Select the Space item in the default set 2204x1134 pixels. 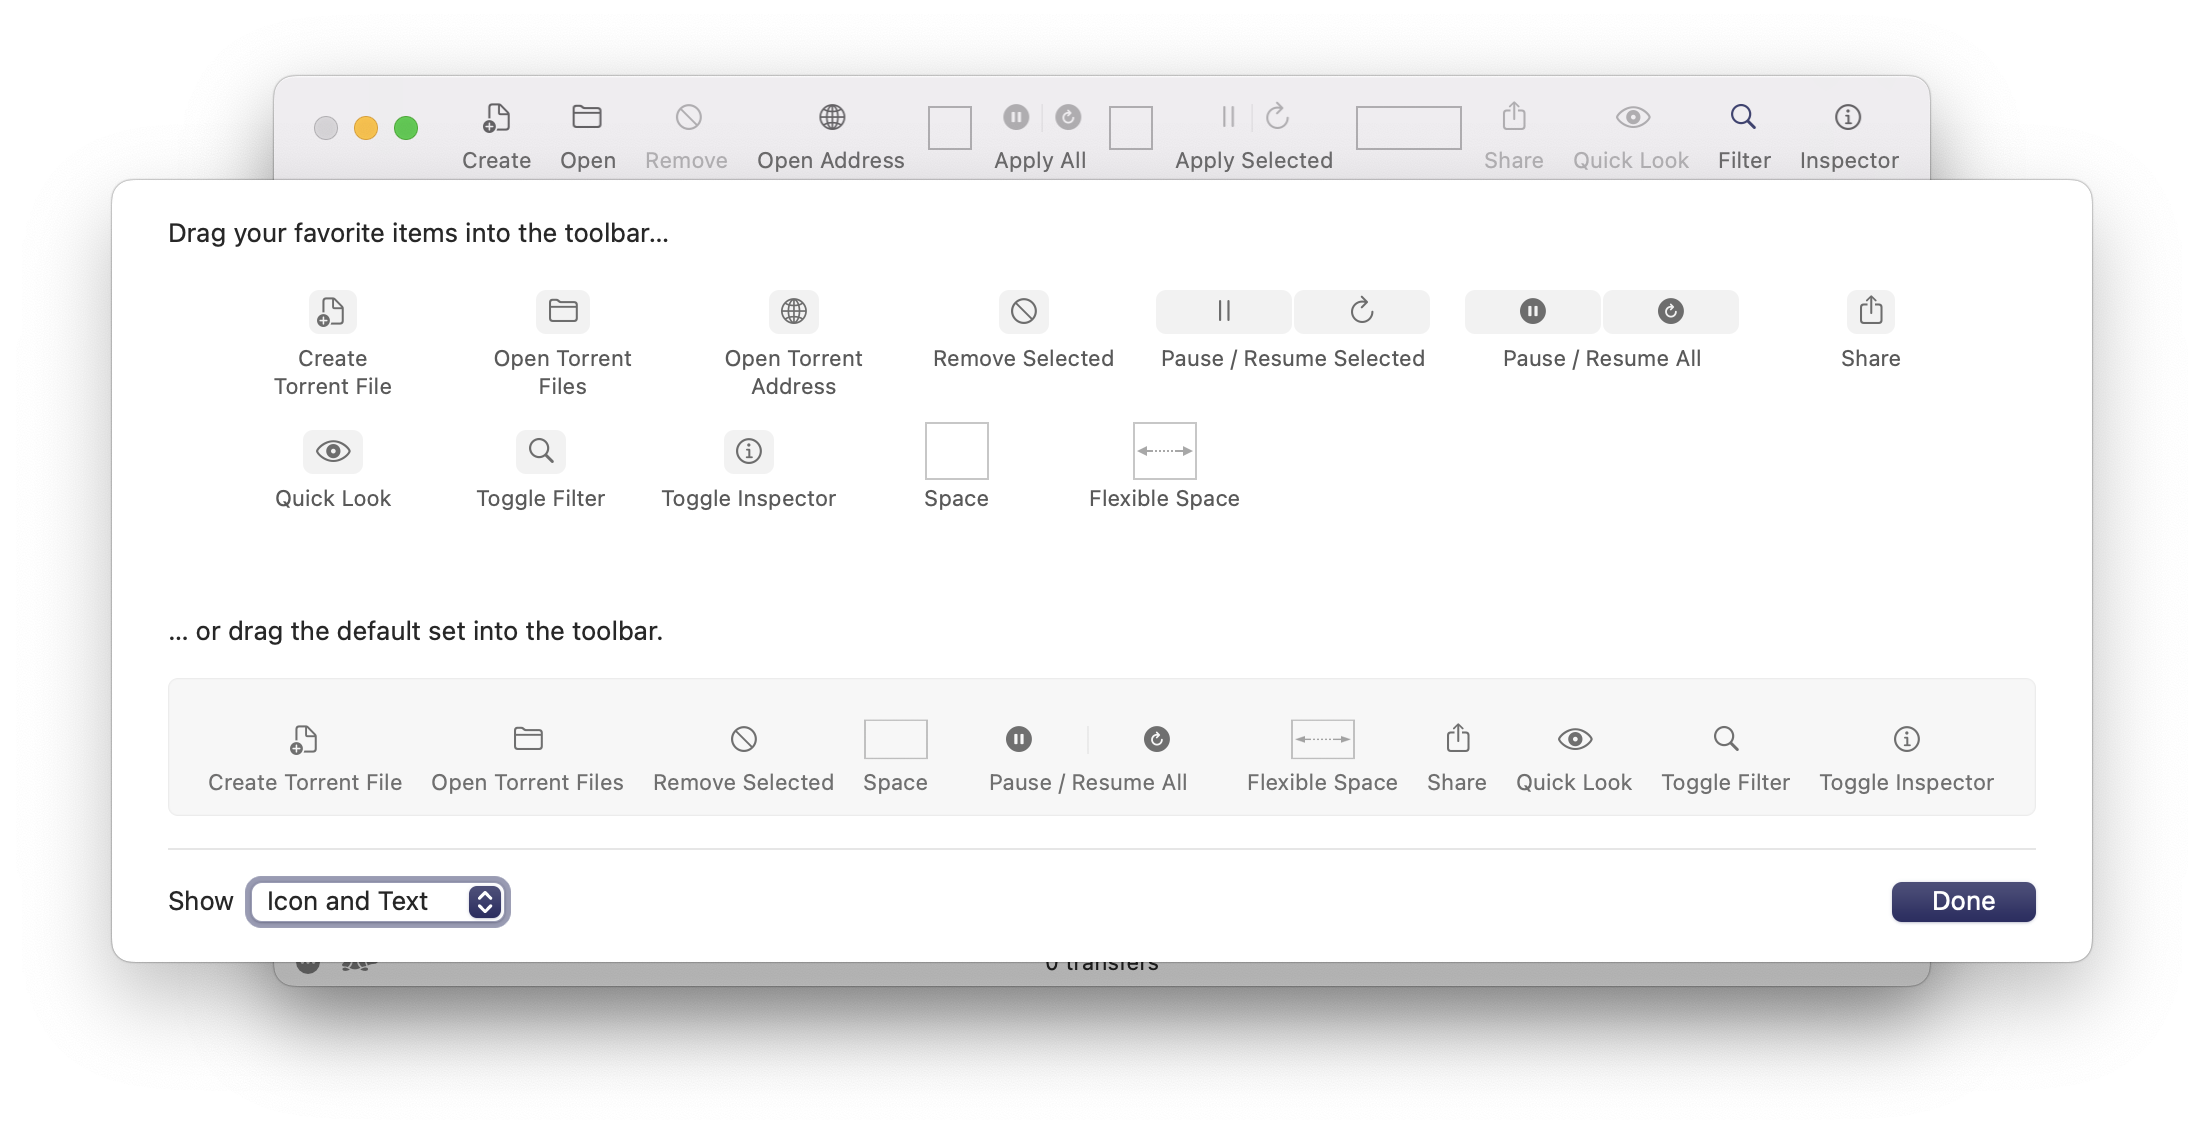pyautogui.click(x=895, y=740)
